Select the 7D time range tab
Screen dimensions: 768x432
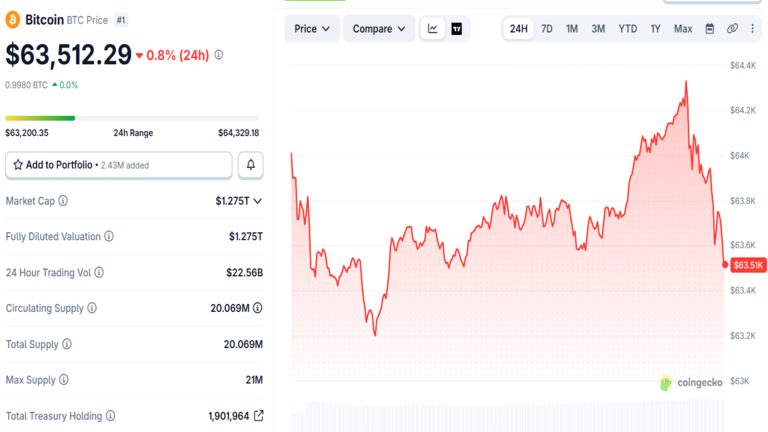tap(547, 29)
